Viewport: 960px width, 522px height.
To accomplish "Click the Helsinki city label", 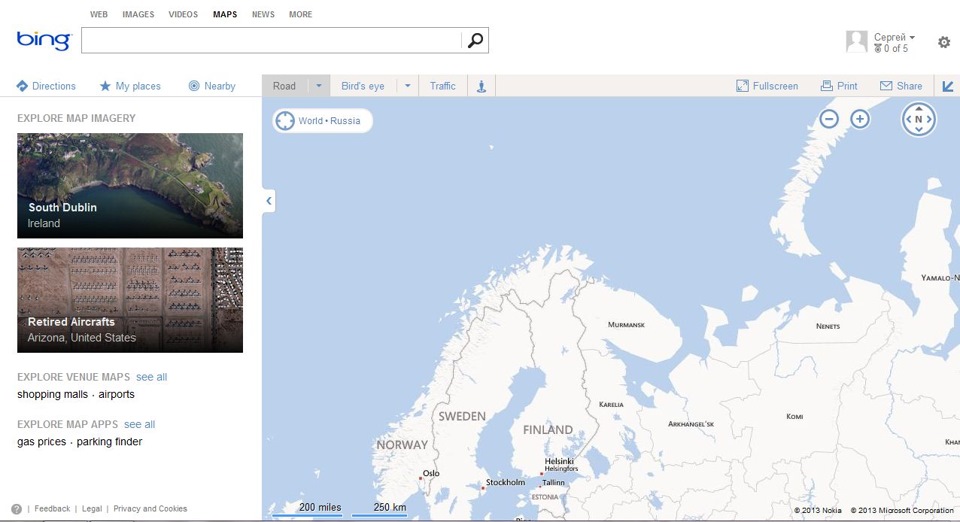I will (559, 461).
